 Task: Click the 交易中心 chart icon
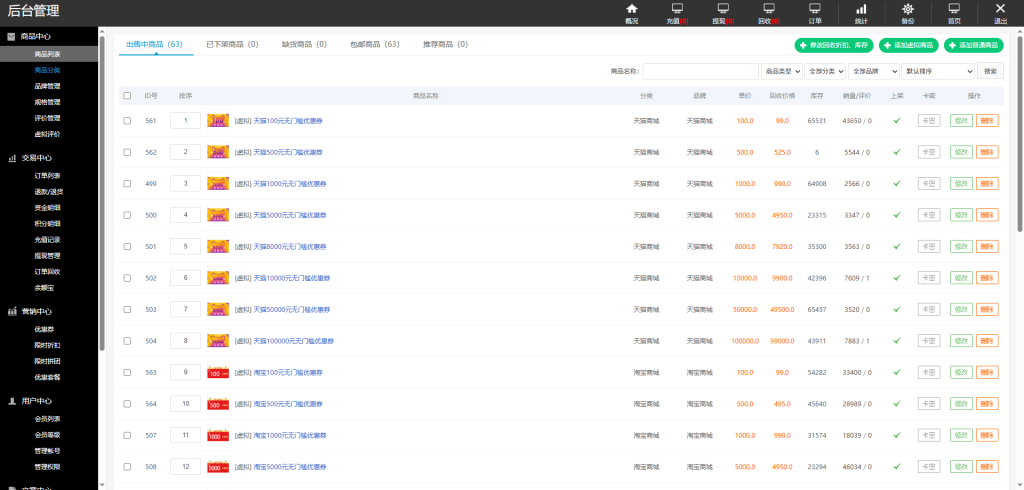coord(11,157)
